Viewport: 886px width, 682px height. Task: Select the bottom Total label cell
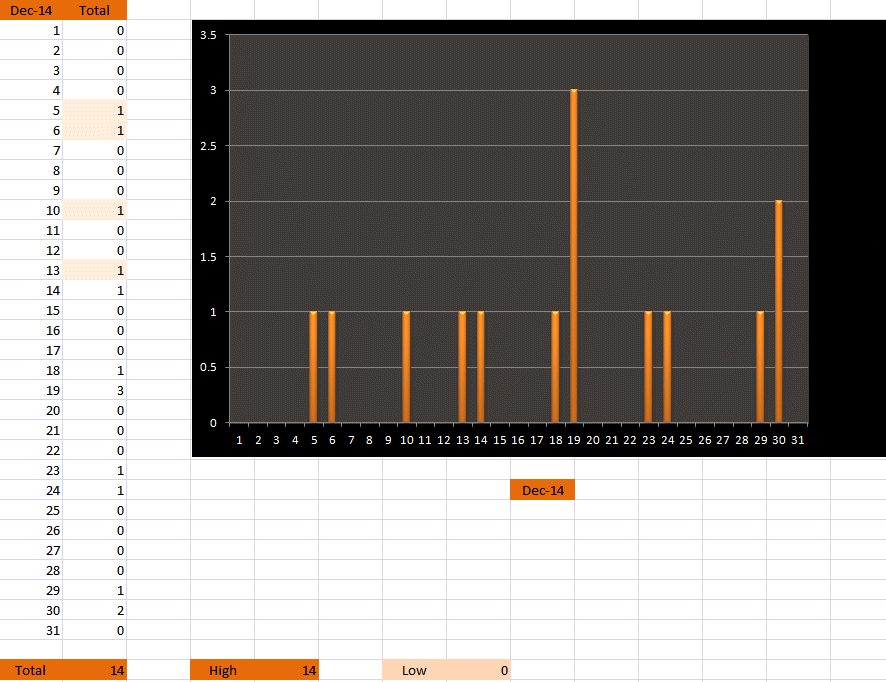[31, 670]
